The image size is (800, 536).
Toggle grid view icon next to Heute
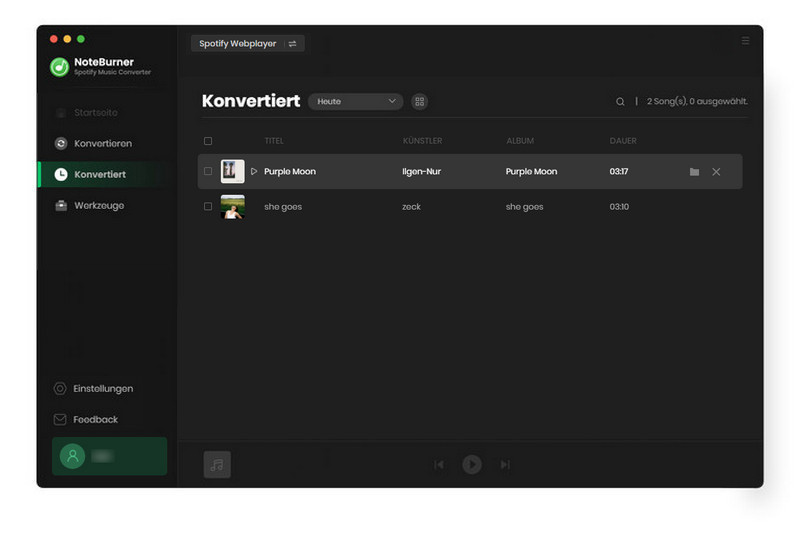click(419, 101)
